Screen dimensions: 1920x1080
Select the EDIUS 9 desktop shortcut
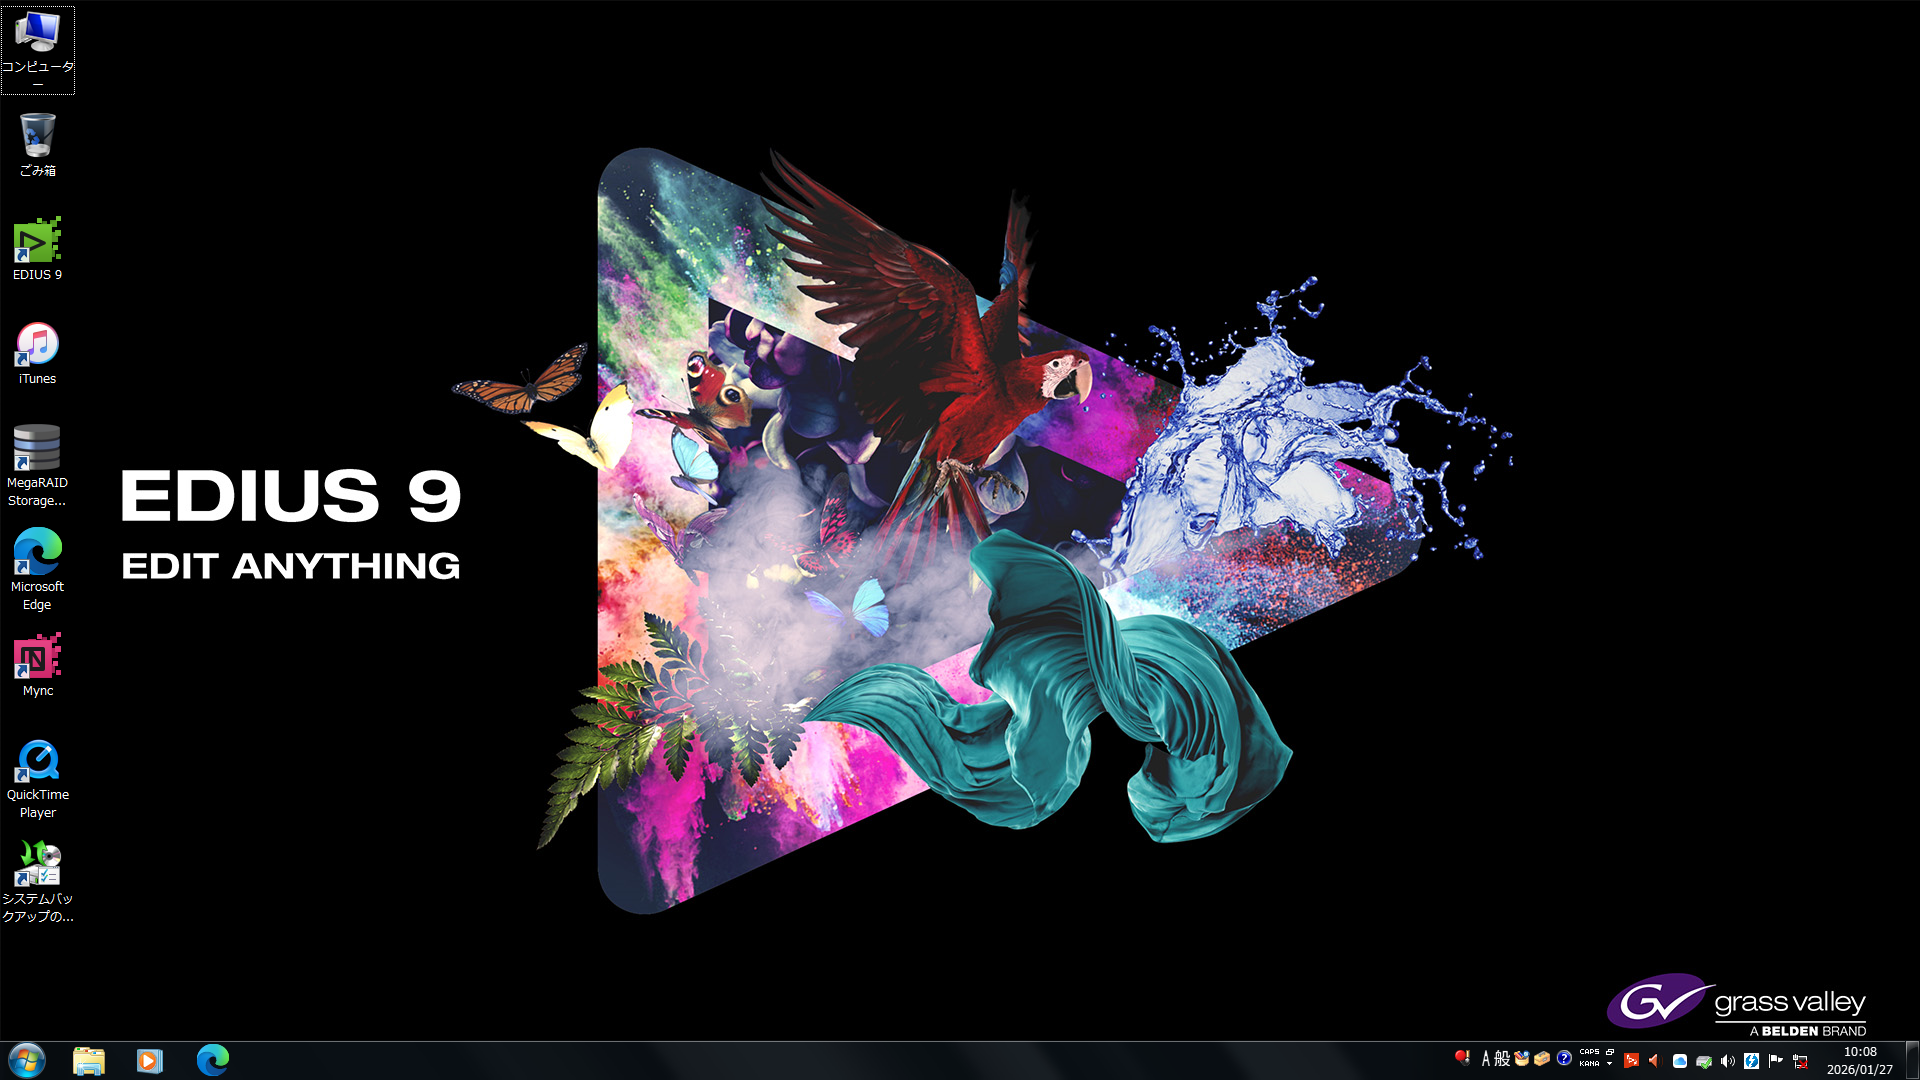37,243
